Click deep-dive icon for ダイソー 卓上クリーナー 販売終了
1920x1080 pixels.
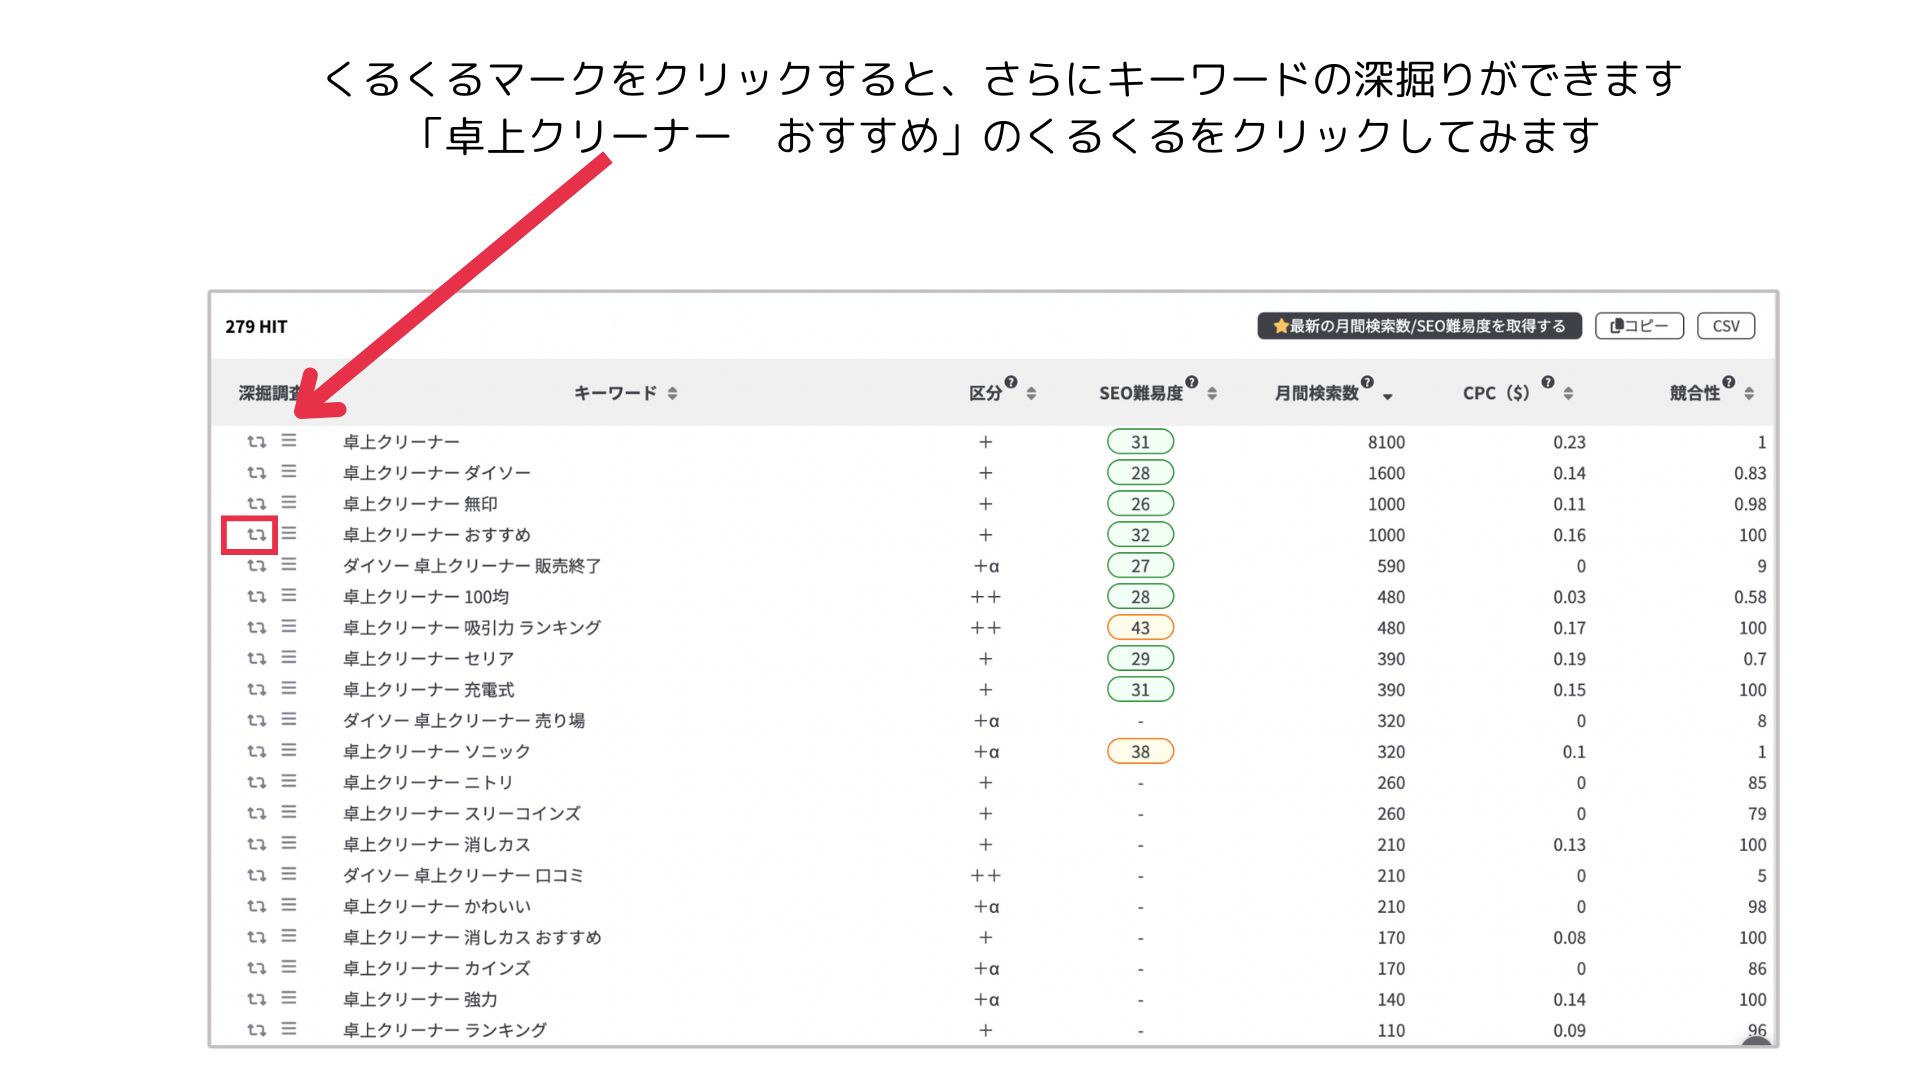(x=257, y=566)
